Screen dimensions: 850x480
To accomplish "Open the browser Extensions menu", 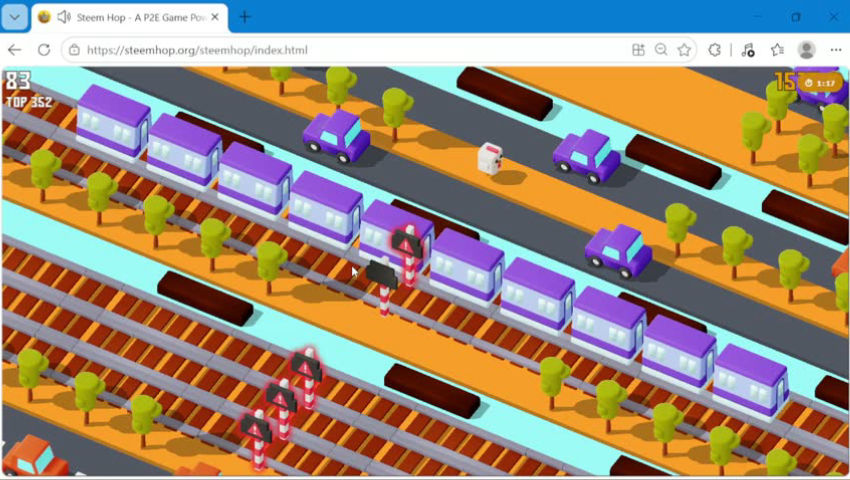I will coord(714,50).
